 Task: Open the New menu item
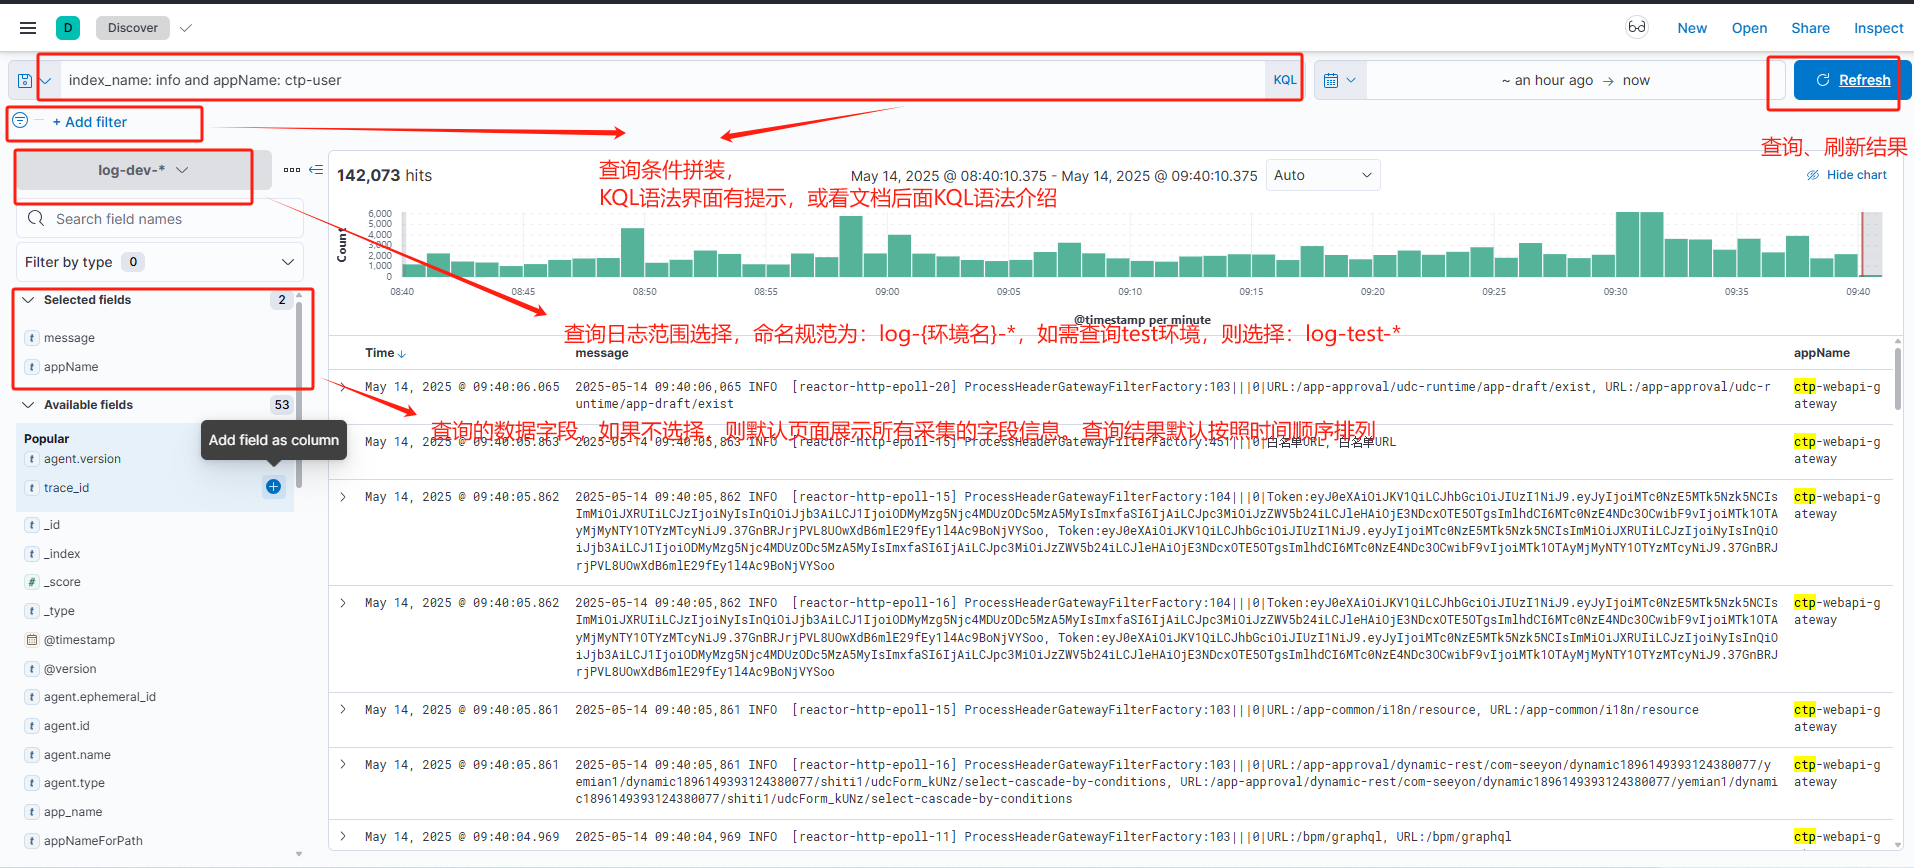1692,28
